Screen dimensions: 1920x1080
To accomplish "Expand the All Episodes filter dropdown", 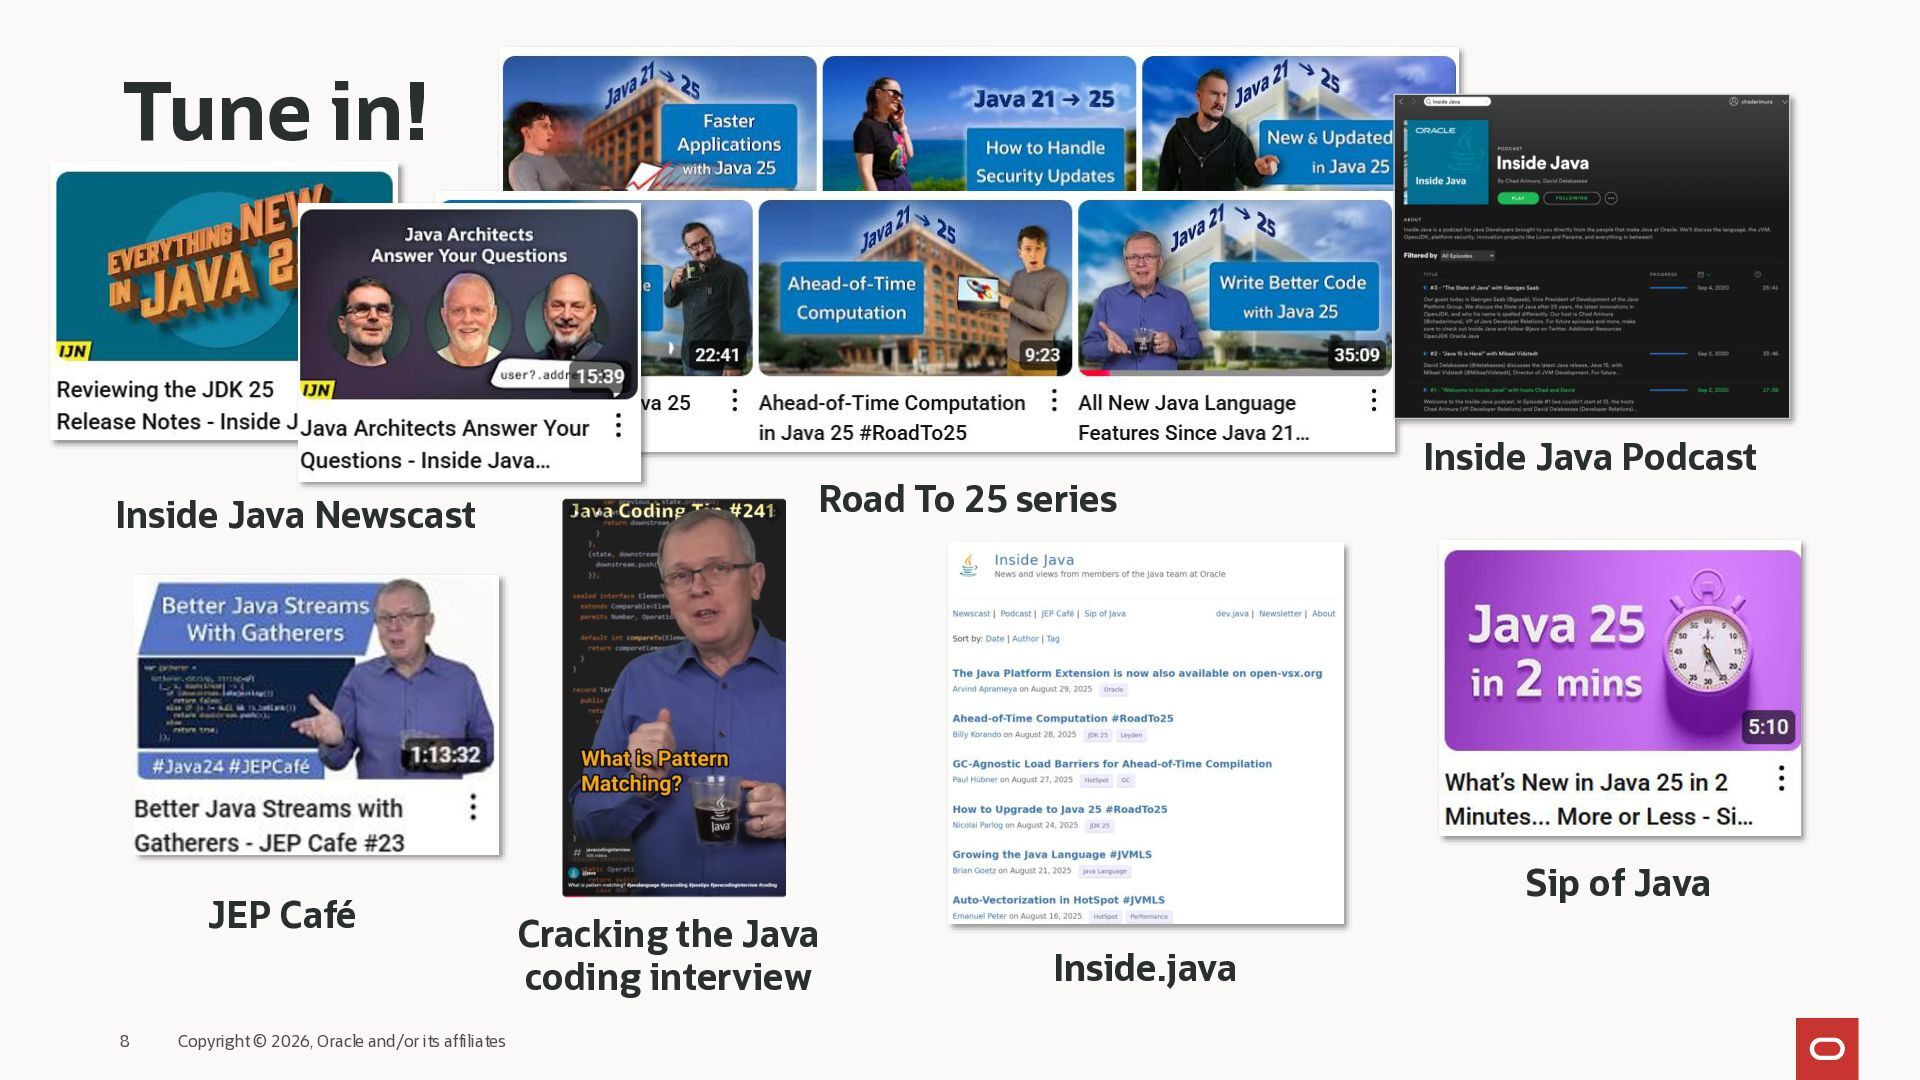I will (1468, 256).
